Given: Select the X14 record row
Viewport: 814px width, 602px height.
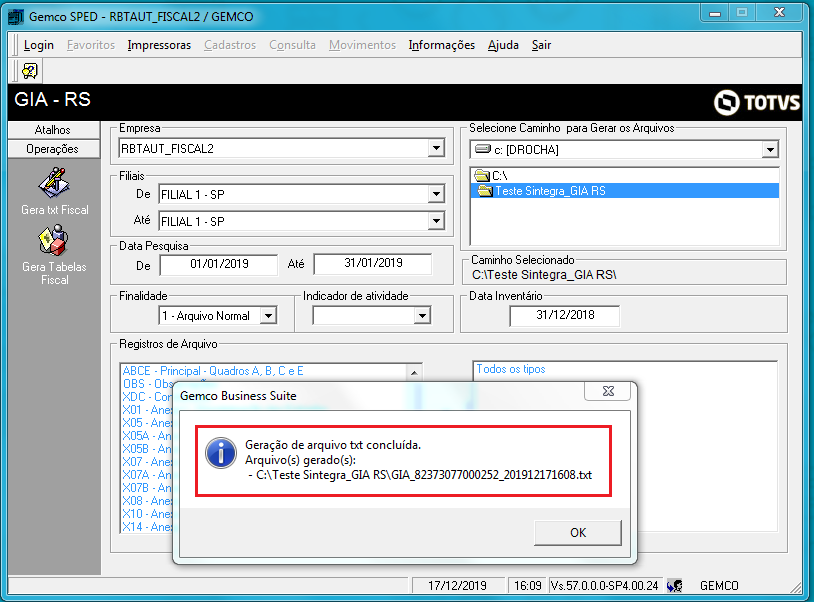Looking at the screenshot, I should click(x=147, y=527).
